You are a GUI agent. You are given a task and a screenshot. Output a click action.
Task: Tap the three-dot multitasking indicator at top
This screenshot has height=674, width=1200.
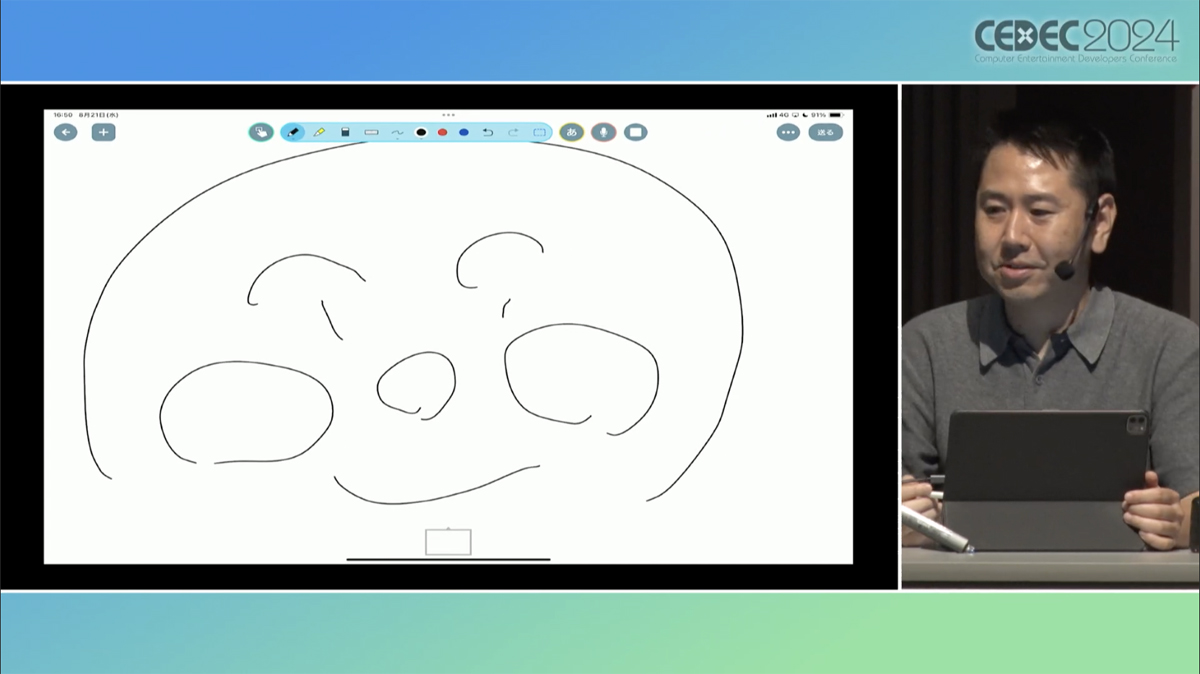point(448,115)
